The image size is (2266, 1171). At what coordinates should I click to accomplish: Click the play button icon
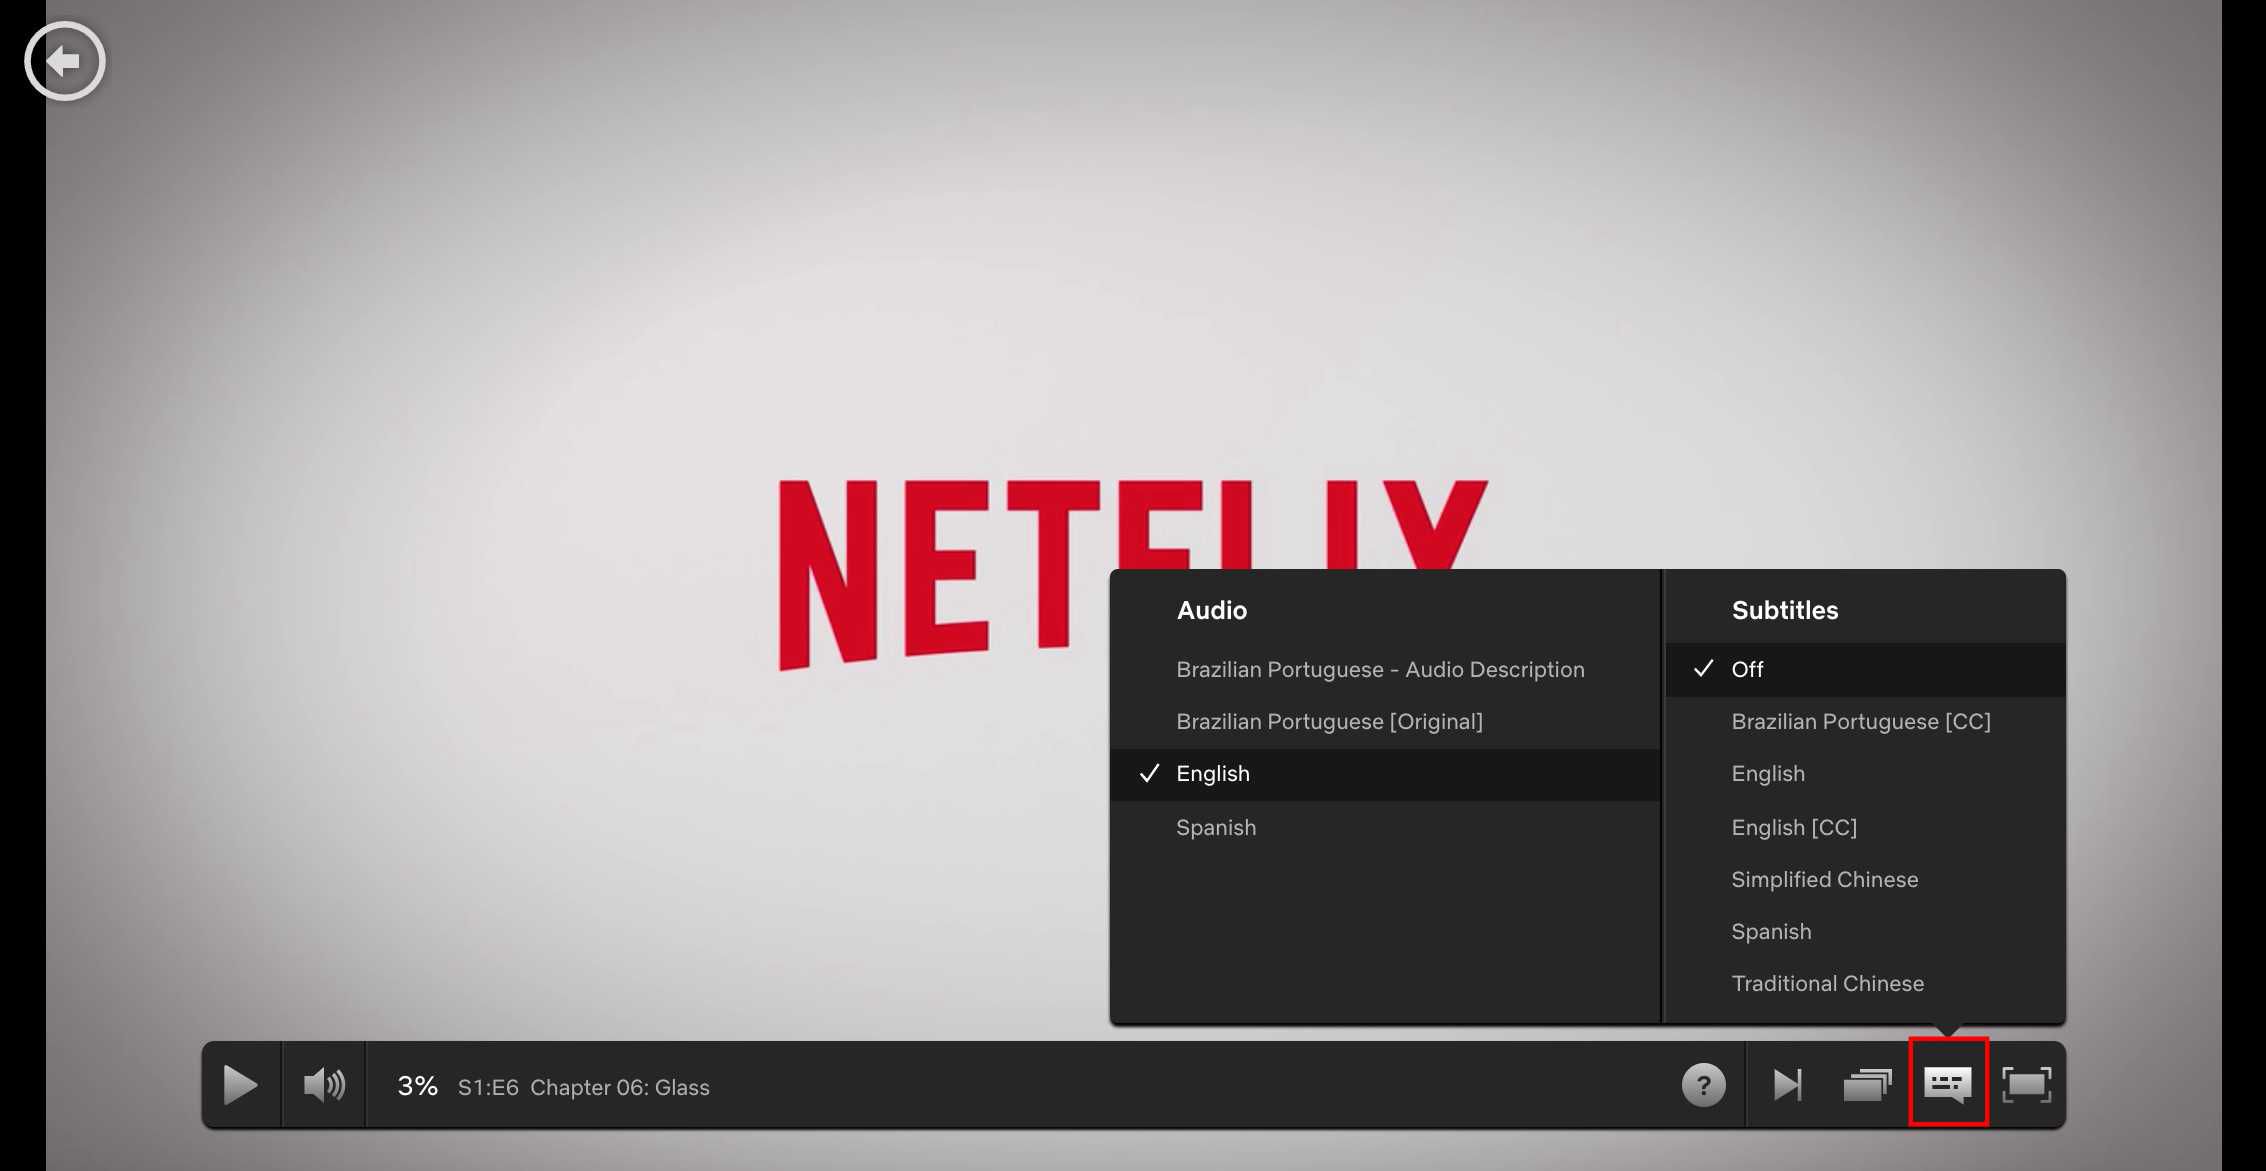[240, 1086]
